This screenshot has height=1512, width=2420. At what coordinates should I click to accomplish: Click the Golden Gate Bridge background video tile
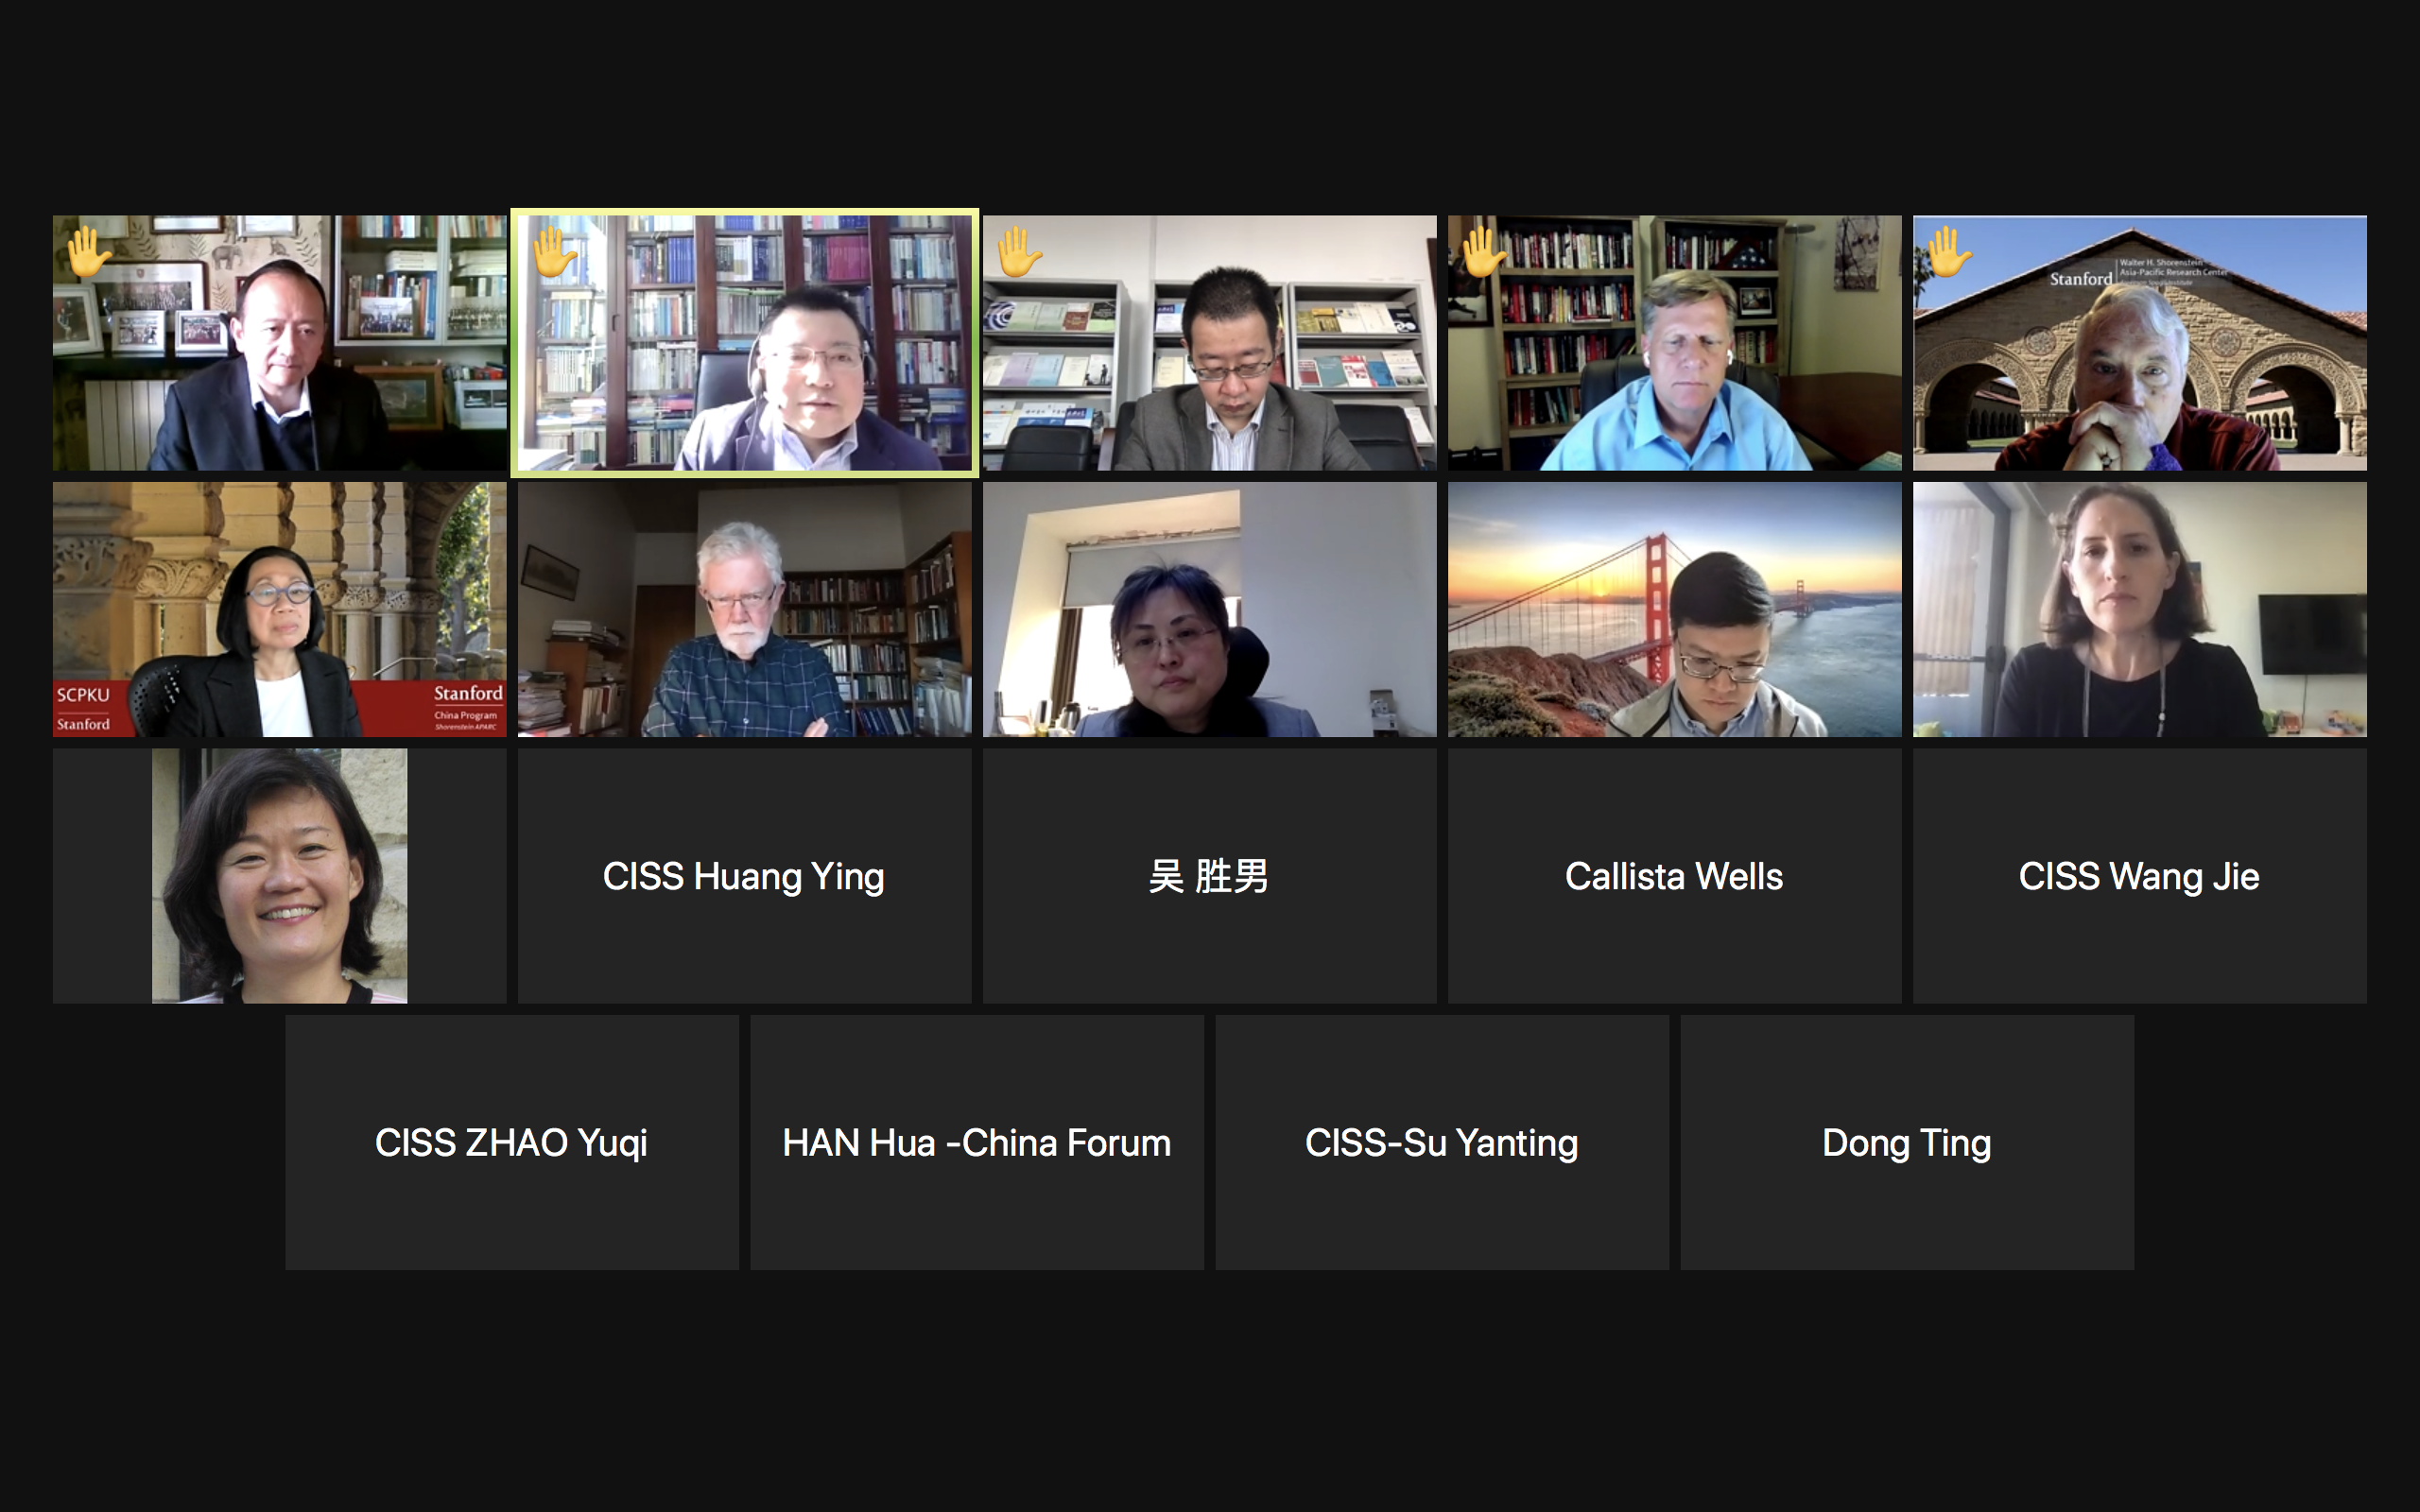[x=1674, y=610]
